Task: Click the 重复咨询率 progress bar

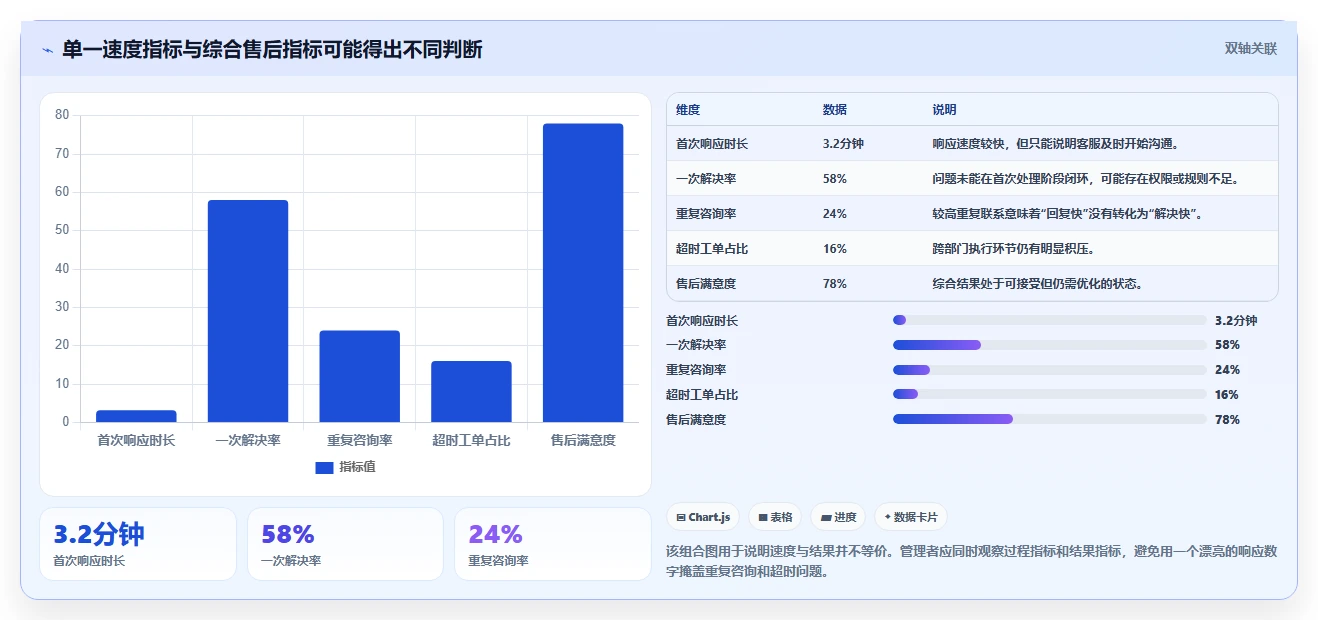Action: pyautogui.click(x=1049, y=370)
